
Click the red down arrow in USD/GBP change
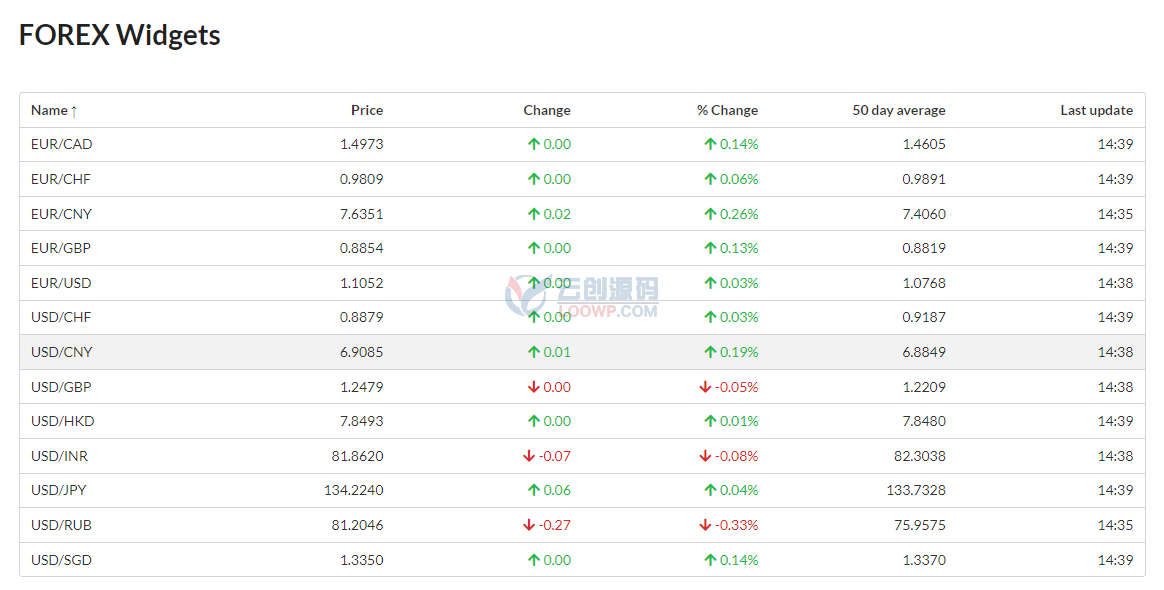pyautogui.click(x=533, y=387)
